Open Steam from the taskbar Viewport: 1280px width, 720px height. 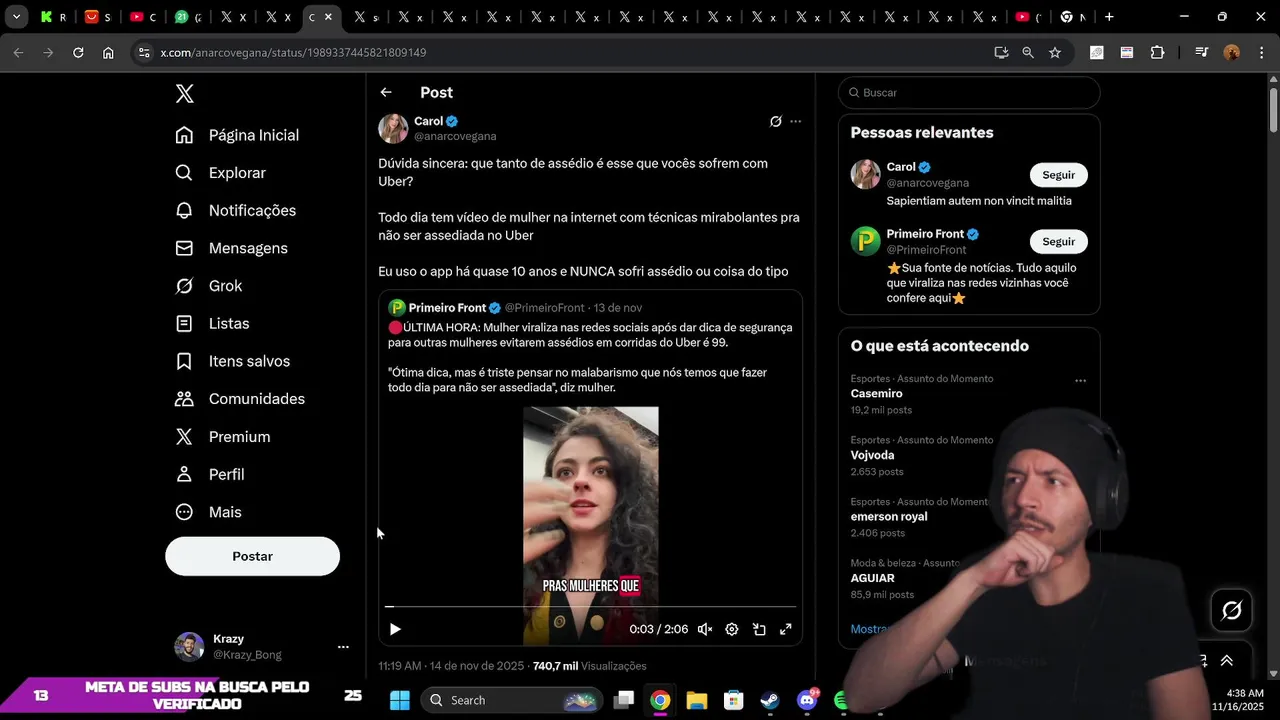coord(770,700)
